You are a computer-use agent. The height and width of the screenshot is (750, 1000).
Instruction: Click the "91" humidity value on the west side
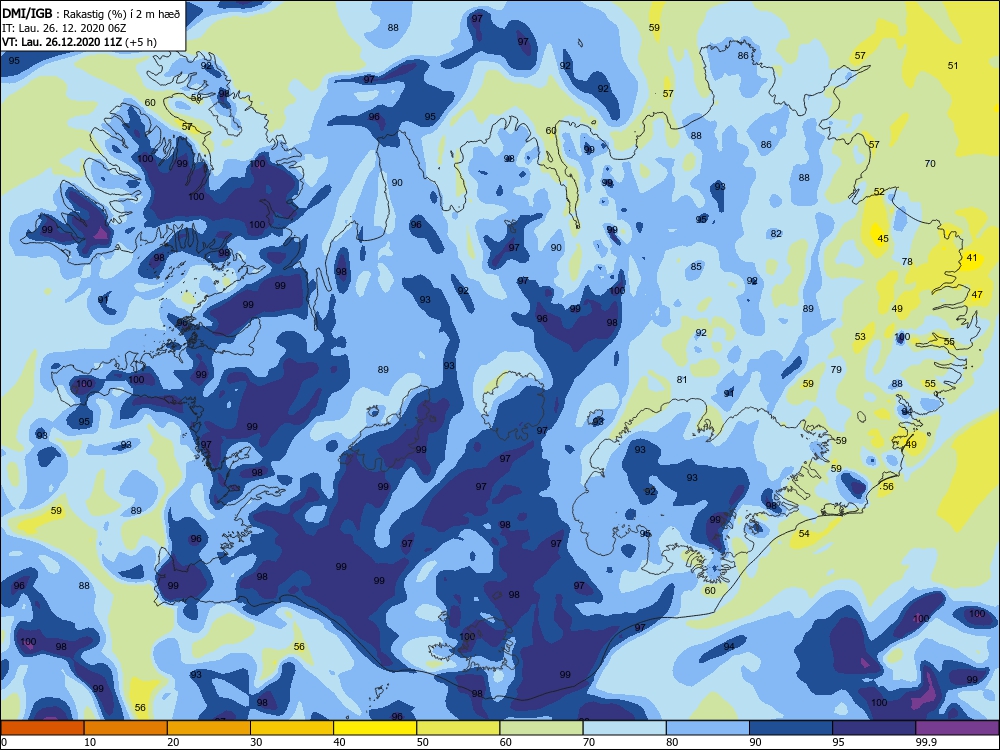click(x=103, y=300)
